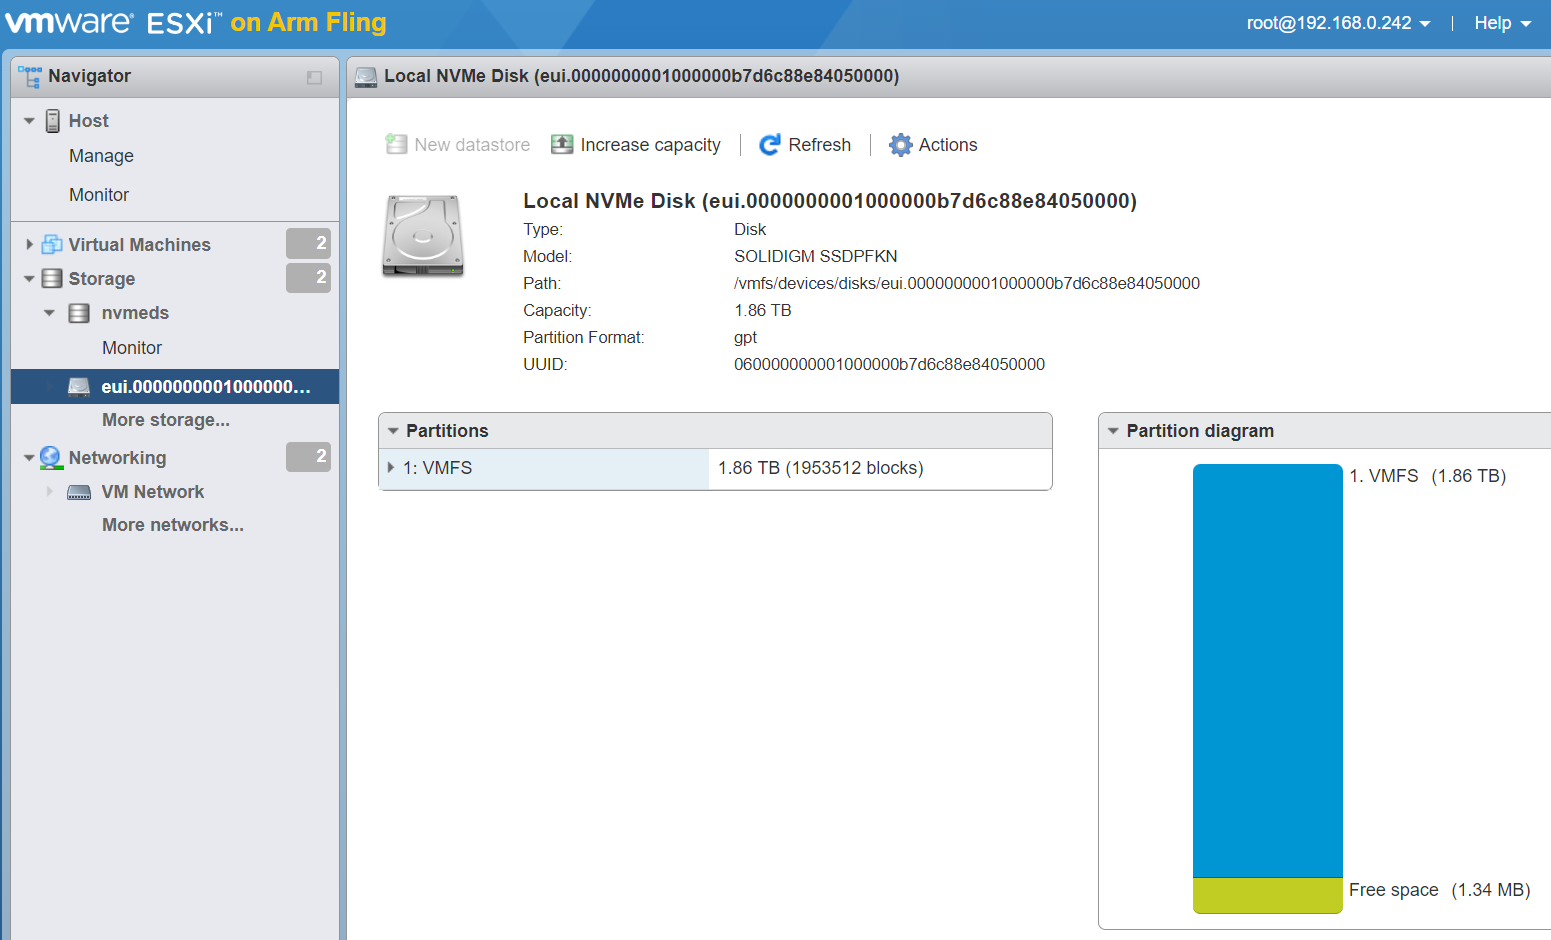Screen dimensions: 1551x940
Task: Select Storage in the navigator
Action: [102, 279]
